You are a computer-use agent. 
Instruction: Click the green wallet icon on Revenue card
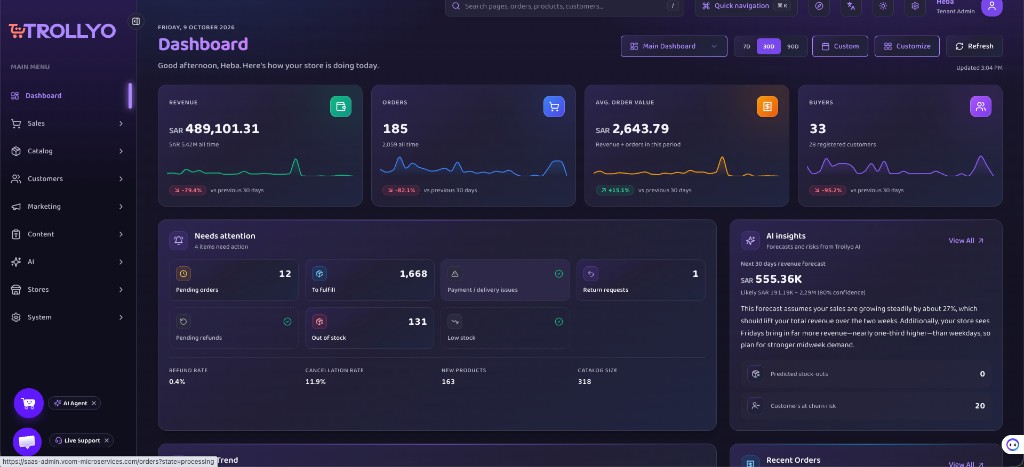coord(340,106)
